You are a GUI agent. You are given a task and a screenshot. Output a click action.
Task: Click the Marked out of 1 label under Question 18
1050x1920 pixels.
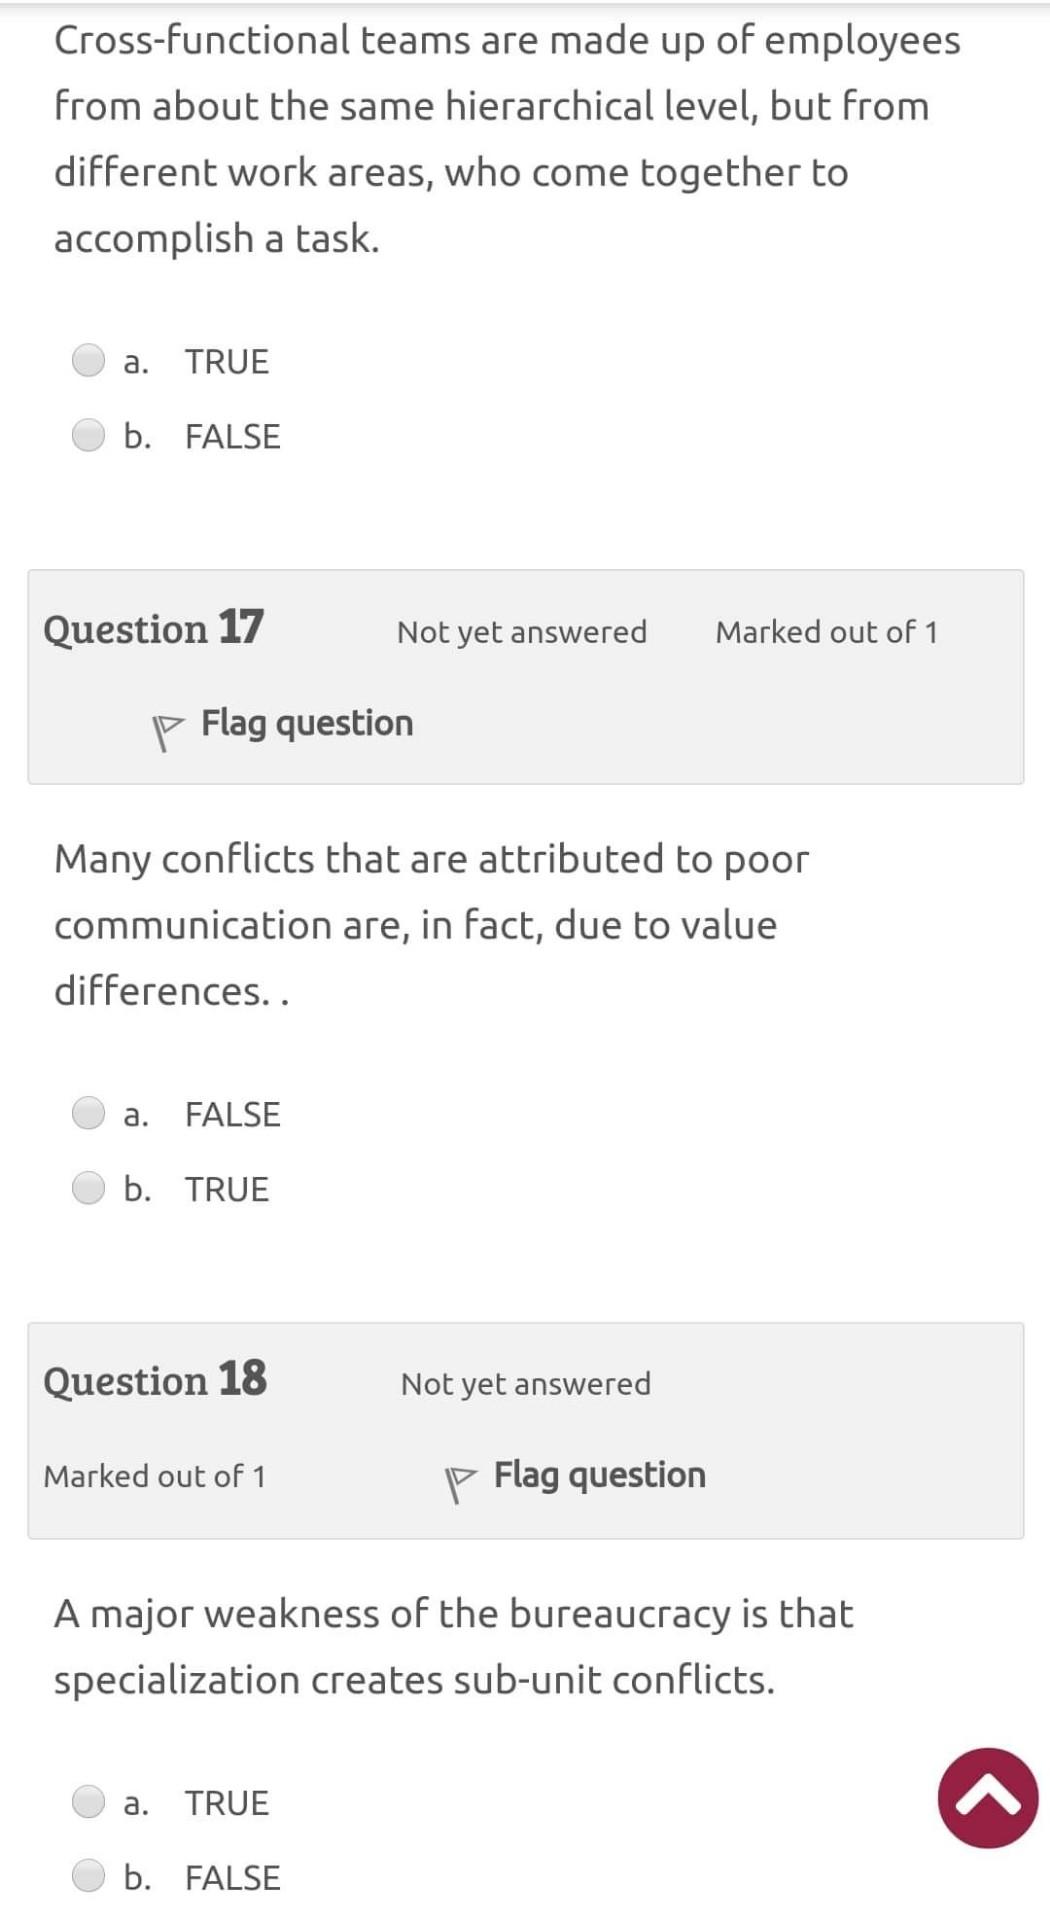155,1477
